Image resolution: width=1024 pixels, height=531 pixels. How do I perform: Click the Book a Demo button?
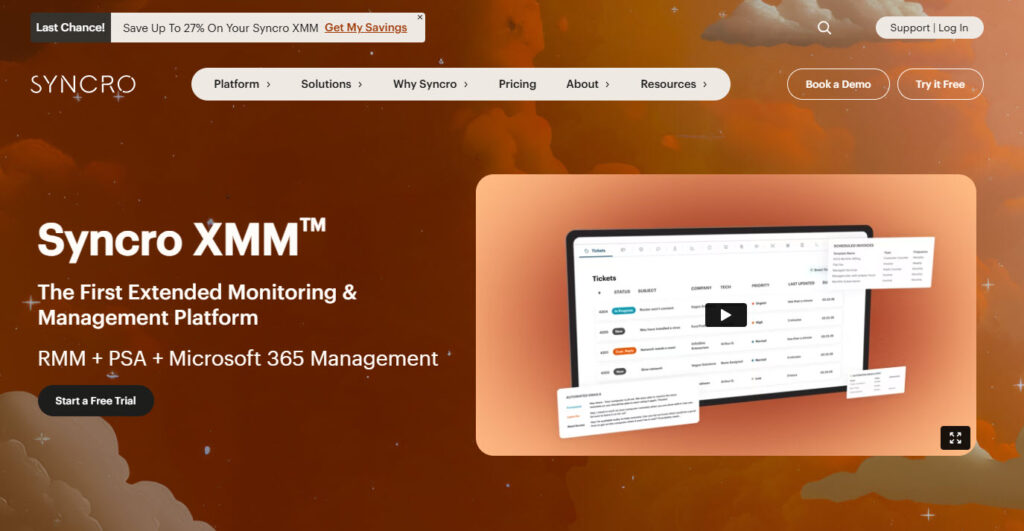point(838,84)
